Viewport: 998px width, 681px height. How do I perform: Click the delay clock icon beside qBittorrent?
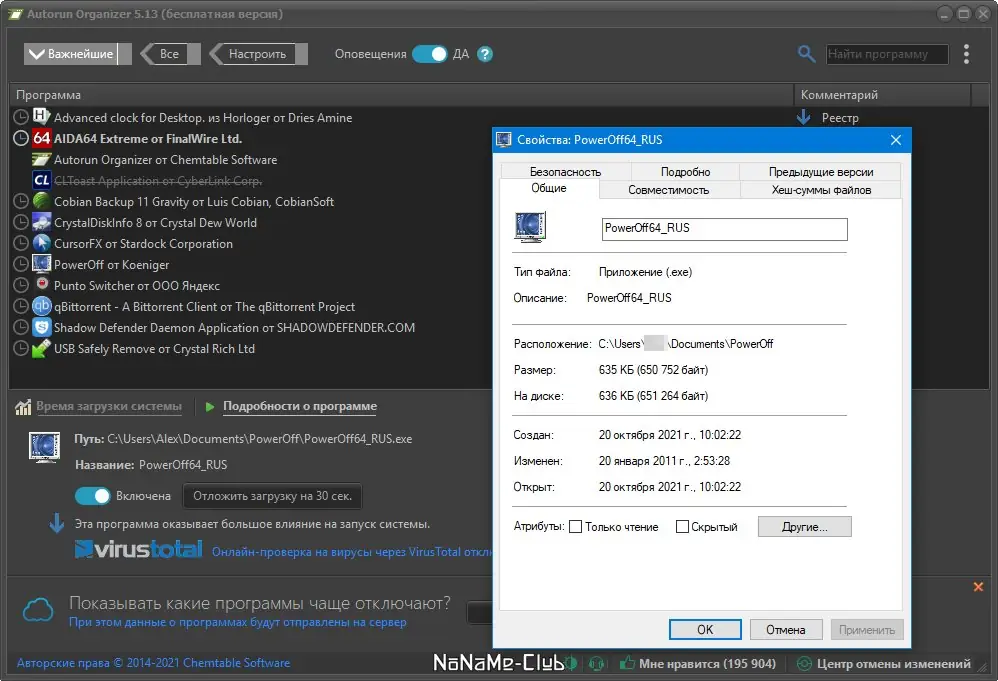[21, 306]
